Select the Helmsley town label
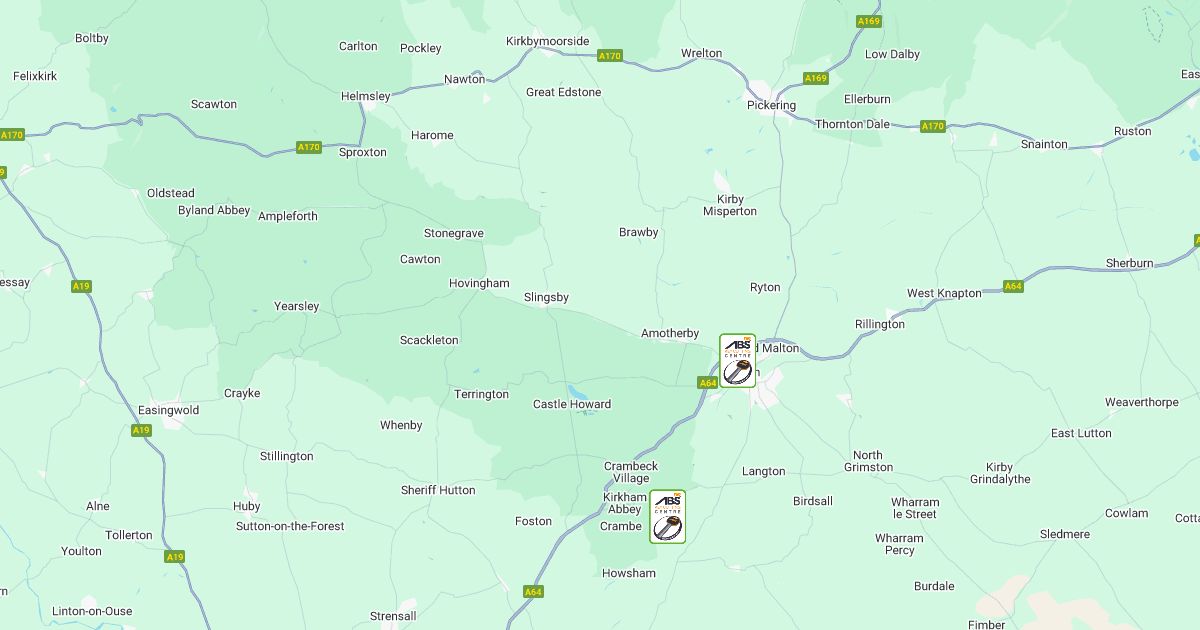The width and height of the screenshot is (1200, 630). click(366, 96)
